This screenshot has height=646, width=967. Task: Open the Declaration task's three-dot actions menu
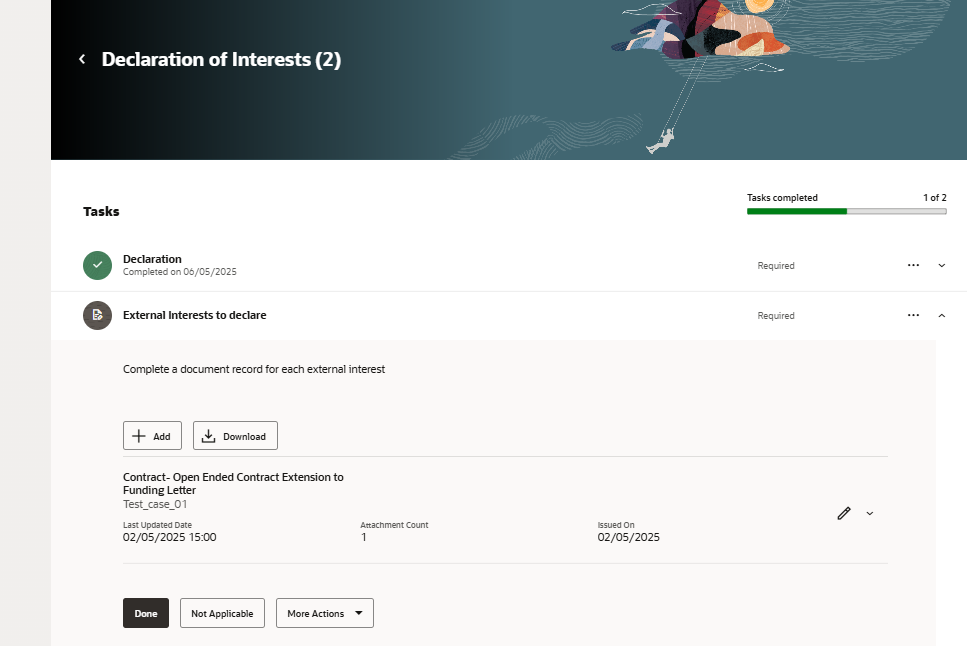913,265
